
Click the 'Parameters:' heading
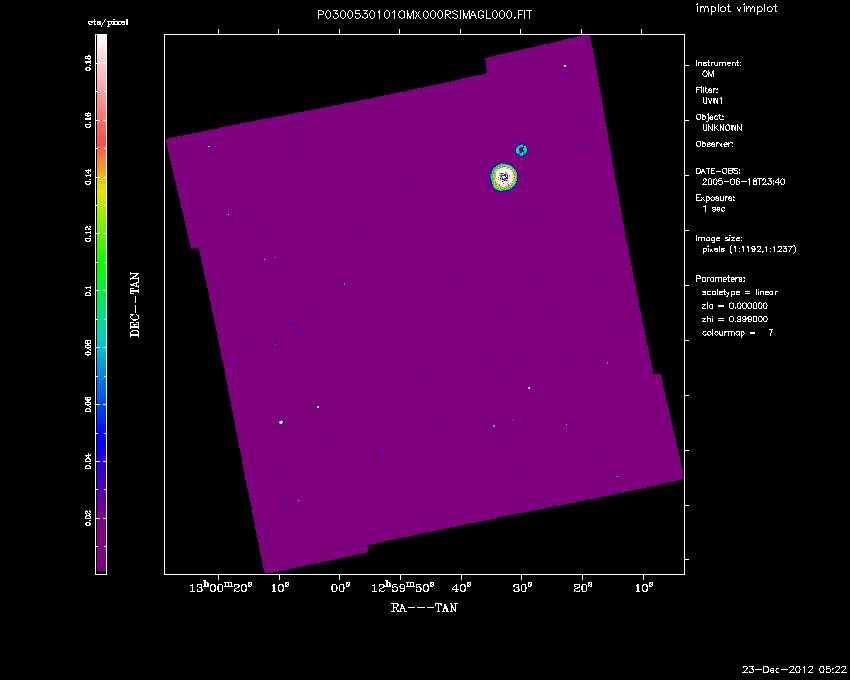[720, 279]
